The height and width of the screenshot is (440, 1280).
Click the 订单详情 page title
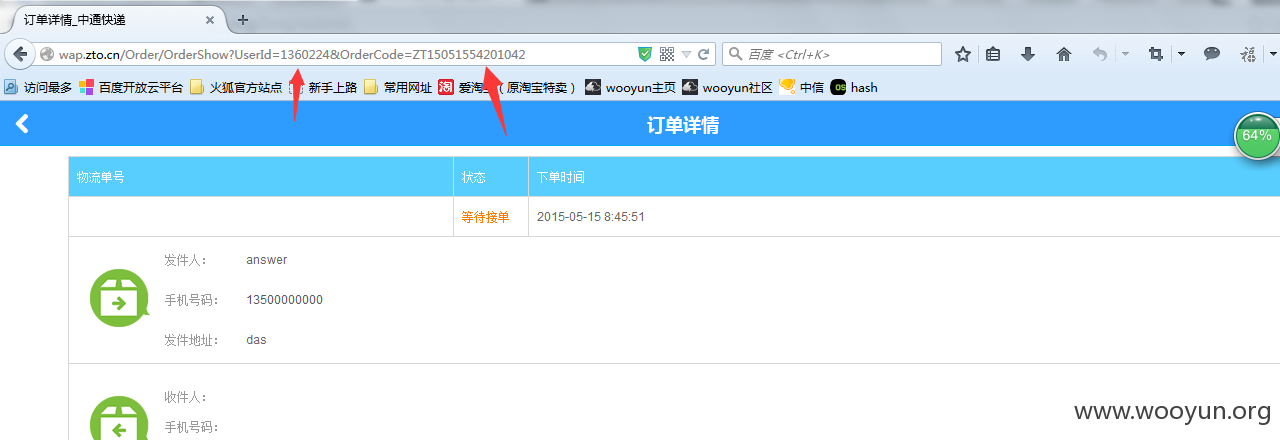click(683, 125)
